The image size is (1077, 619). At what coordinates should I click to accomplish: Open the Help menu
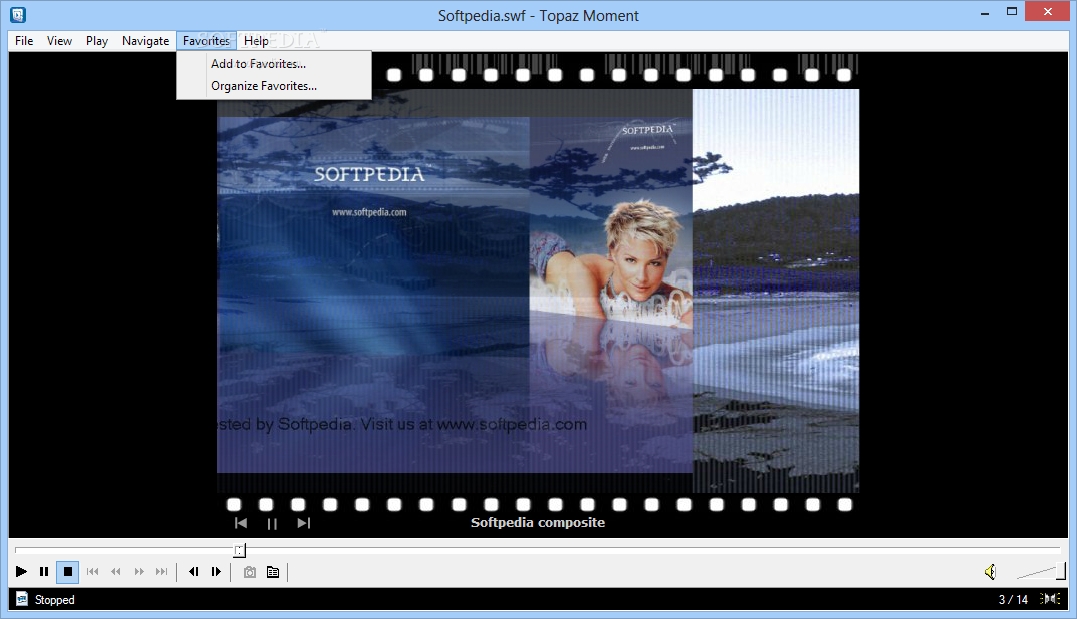pyautogui.click(x=256, y=41)
